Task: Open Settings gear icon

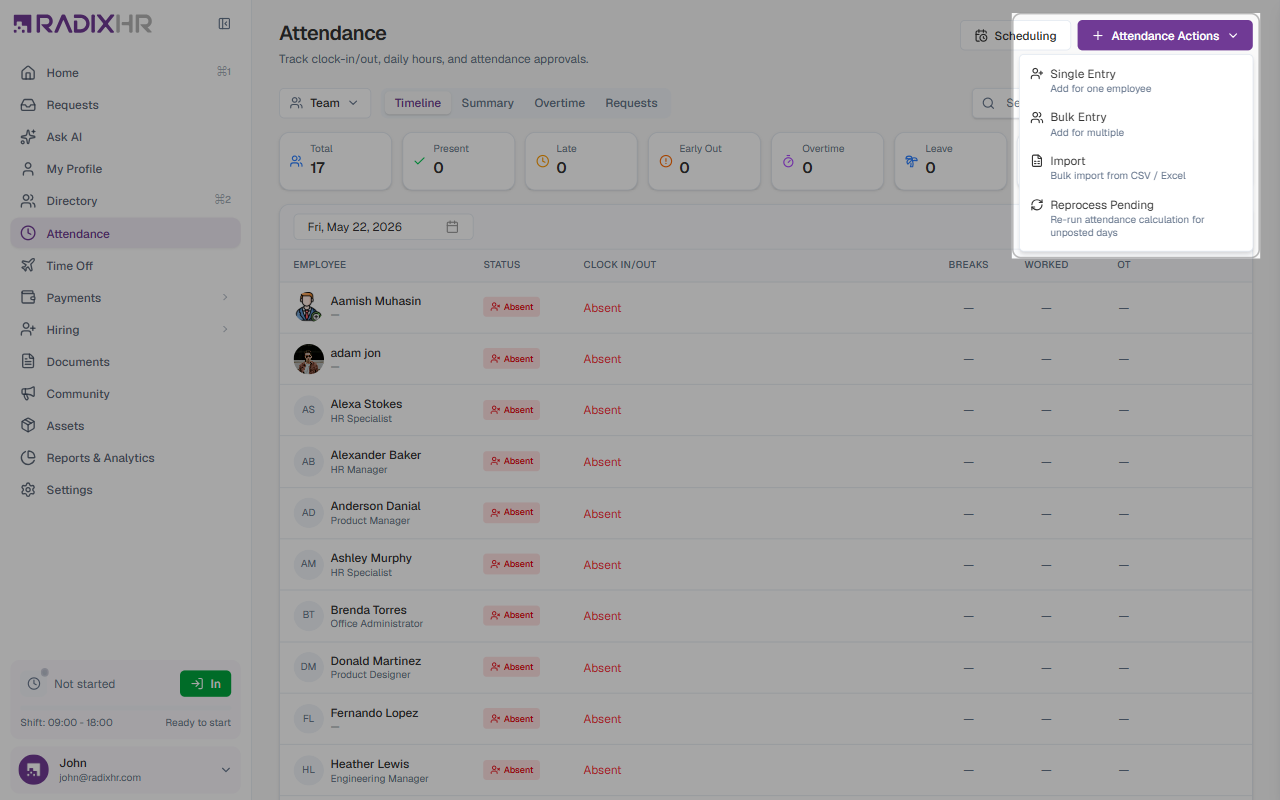Action: [28, 489]
